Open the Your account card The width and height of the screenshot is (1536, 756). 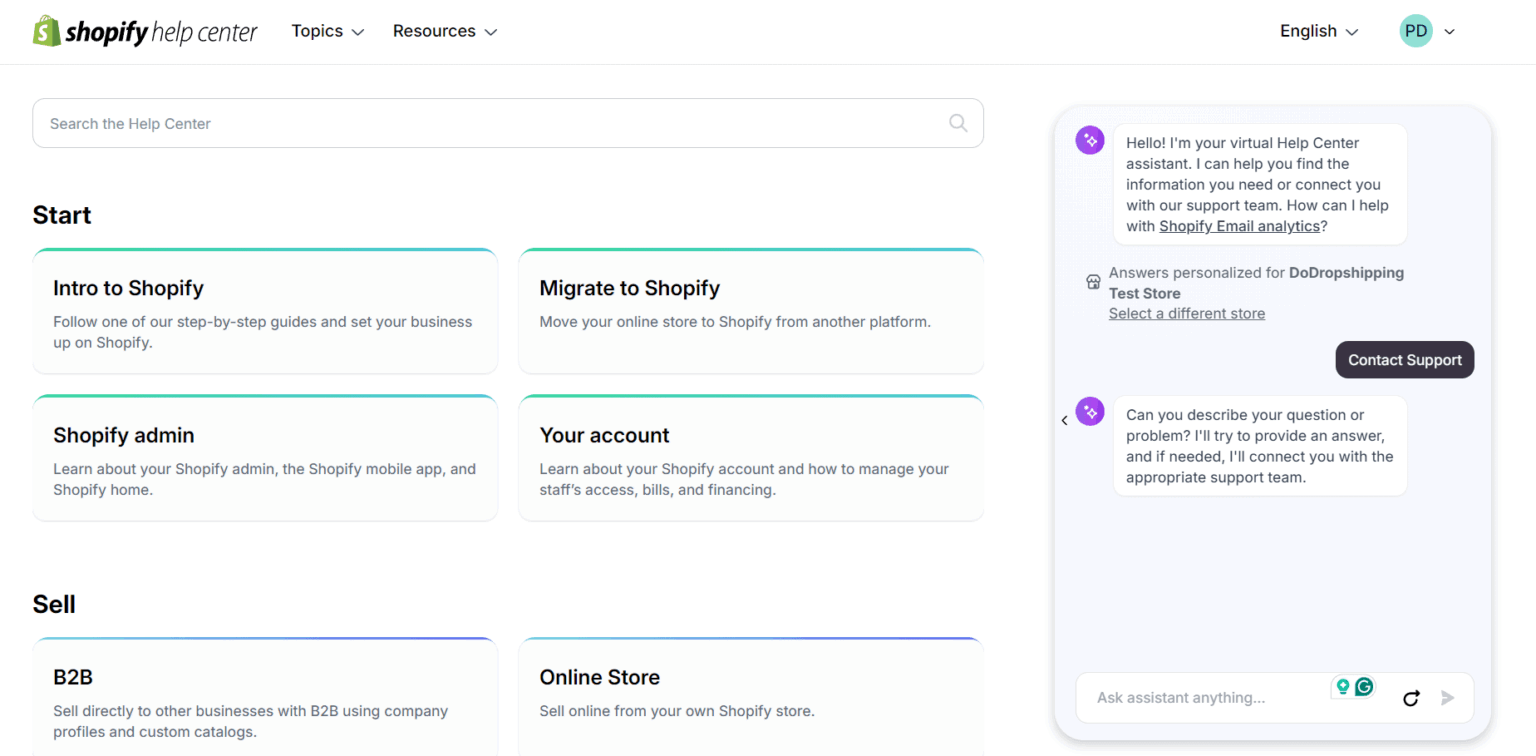[751, 458]
